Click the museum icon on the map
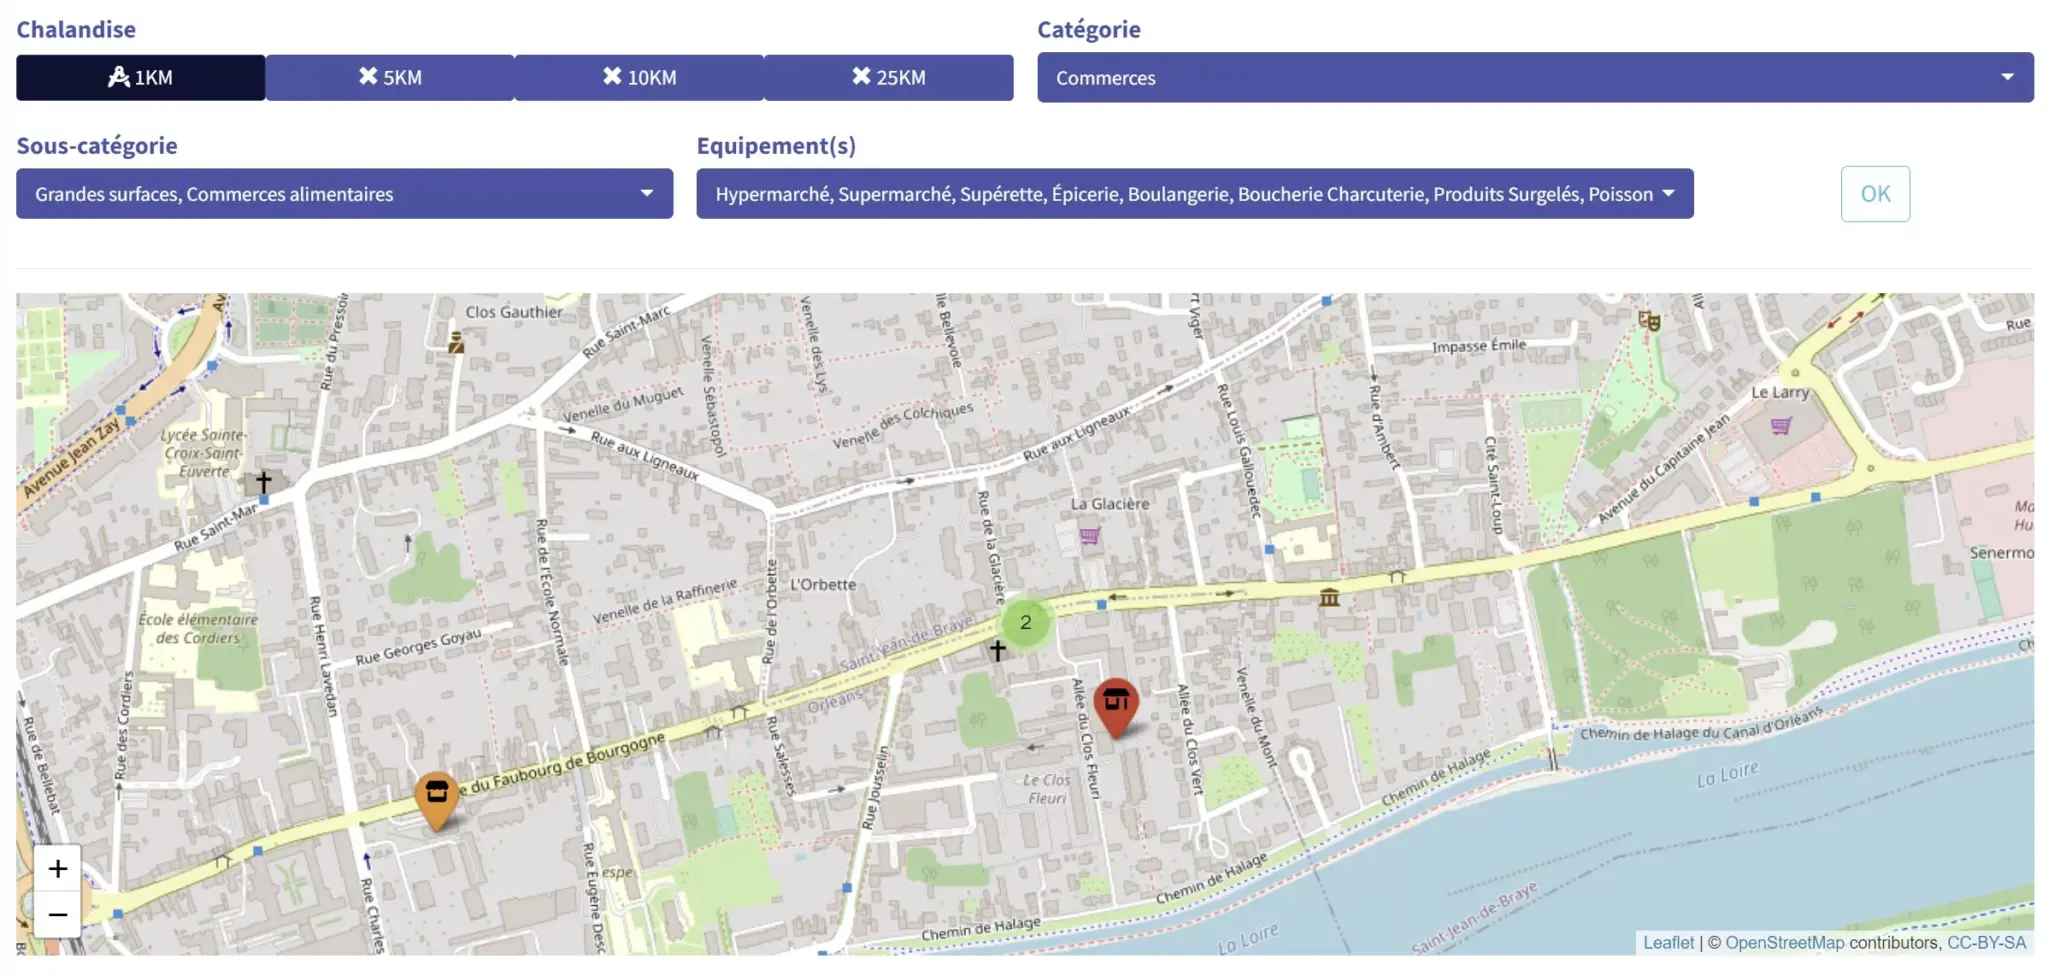 (1329, 598)
